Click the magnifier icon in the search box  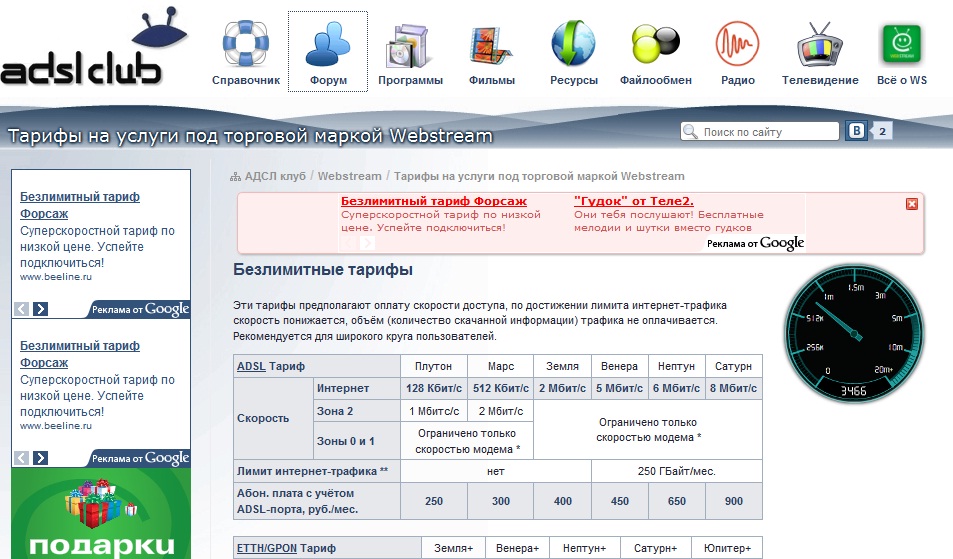tap(690, 131)
